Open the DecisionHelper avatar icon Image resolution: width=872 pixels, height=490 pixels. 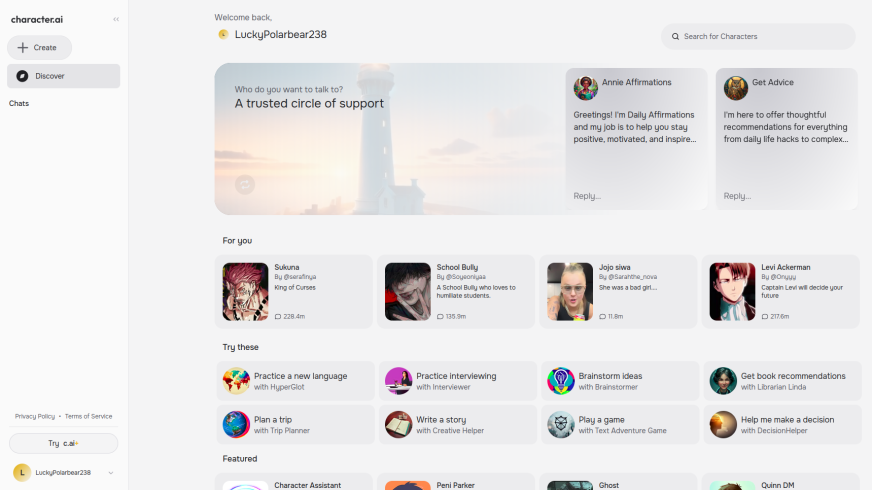[x=722, y=425]
